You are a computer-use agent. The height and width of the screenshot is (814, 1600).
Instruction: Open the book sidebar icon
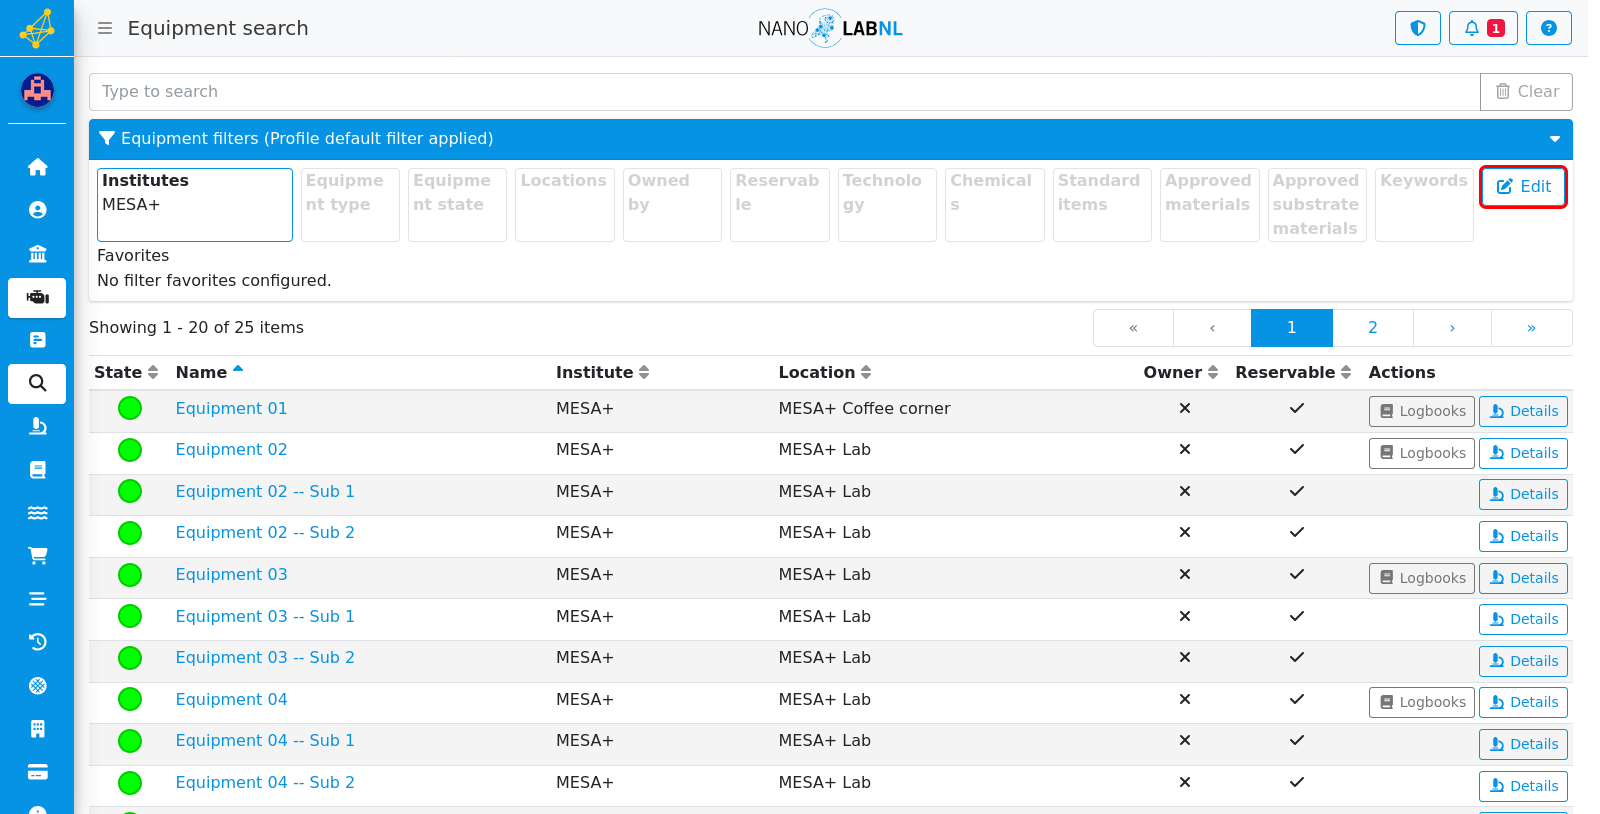tap(38, 470)
